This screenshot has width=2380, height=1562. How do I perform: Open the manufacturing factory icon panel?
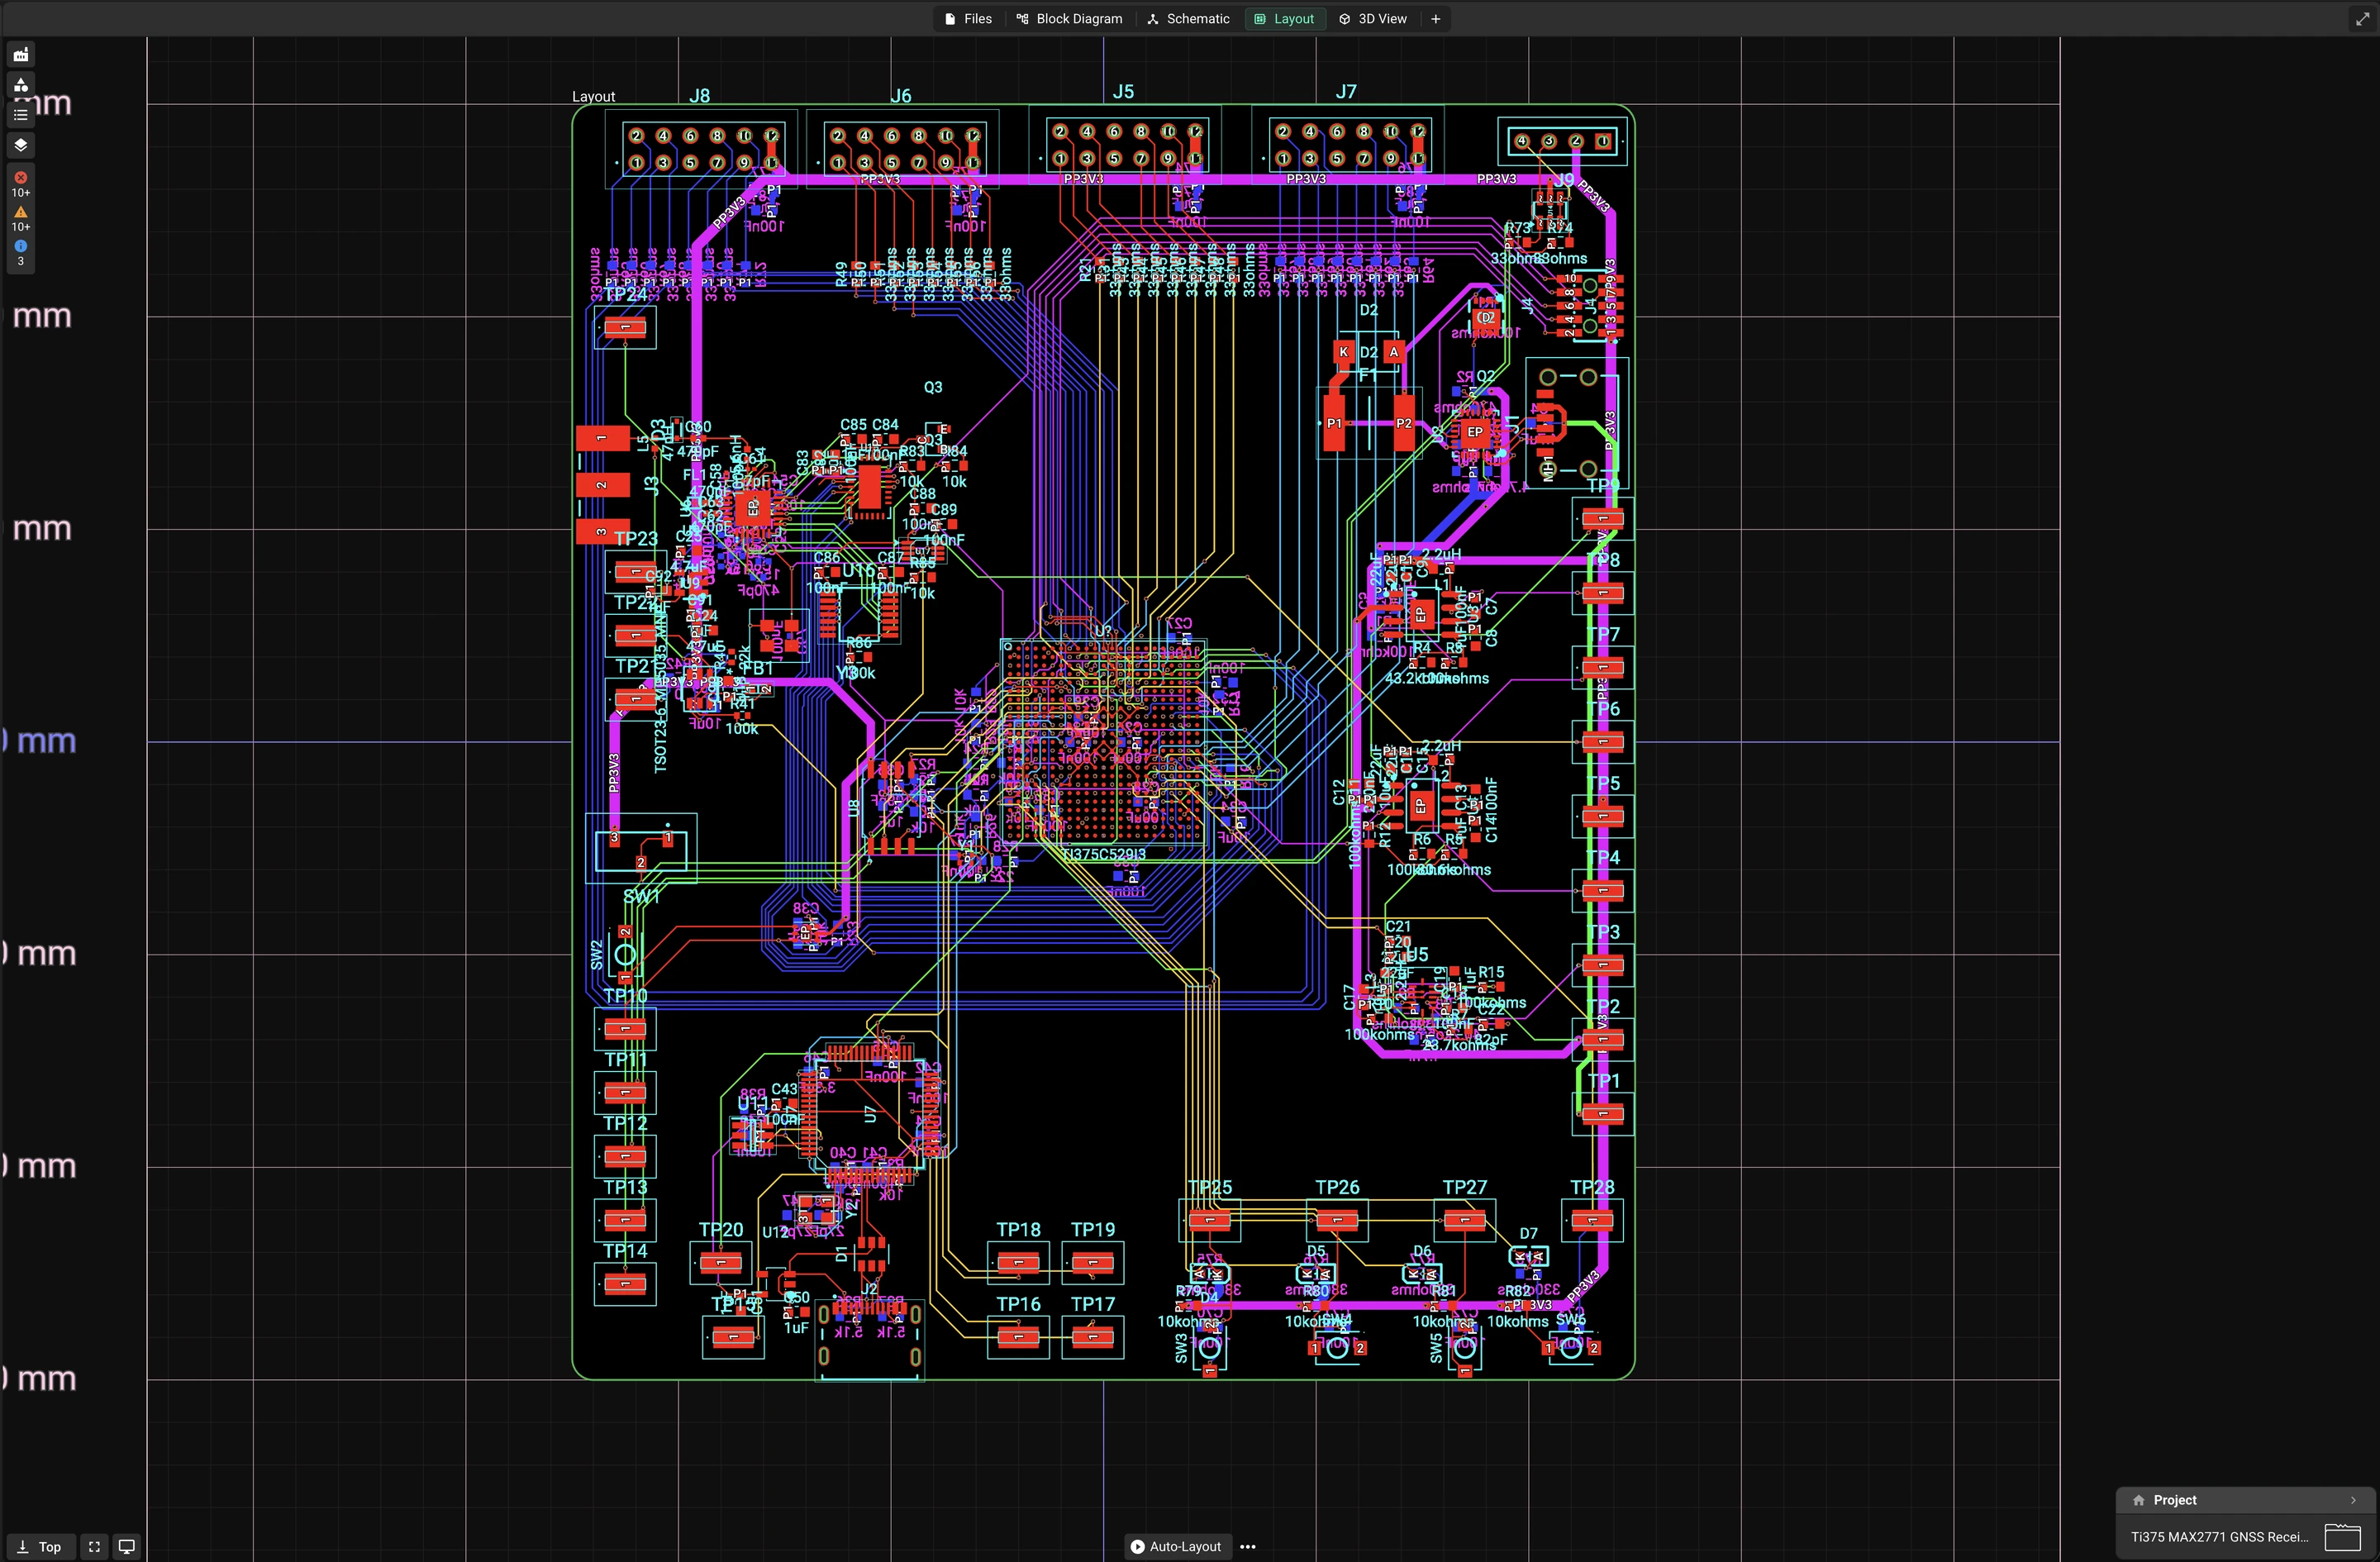[20, 55]
